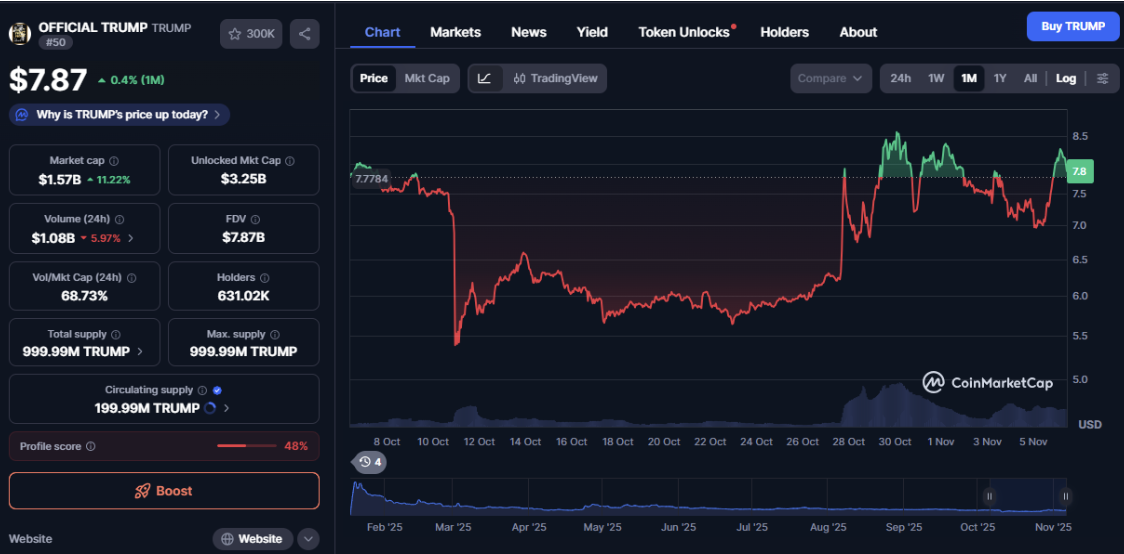Open the Yield tab
1124x554 pixels.
[x=592, y=32]
